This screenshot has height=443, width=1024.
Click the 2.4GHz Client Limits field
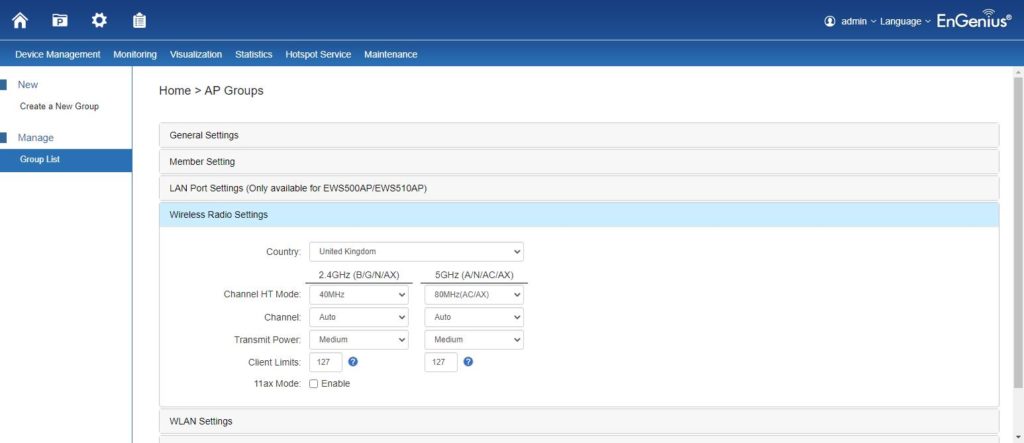click(x=325, y=362)
